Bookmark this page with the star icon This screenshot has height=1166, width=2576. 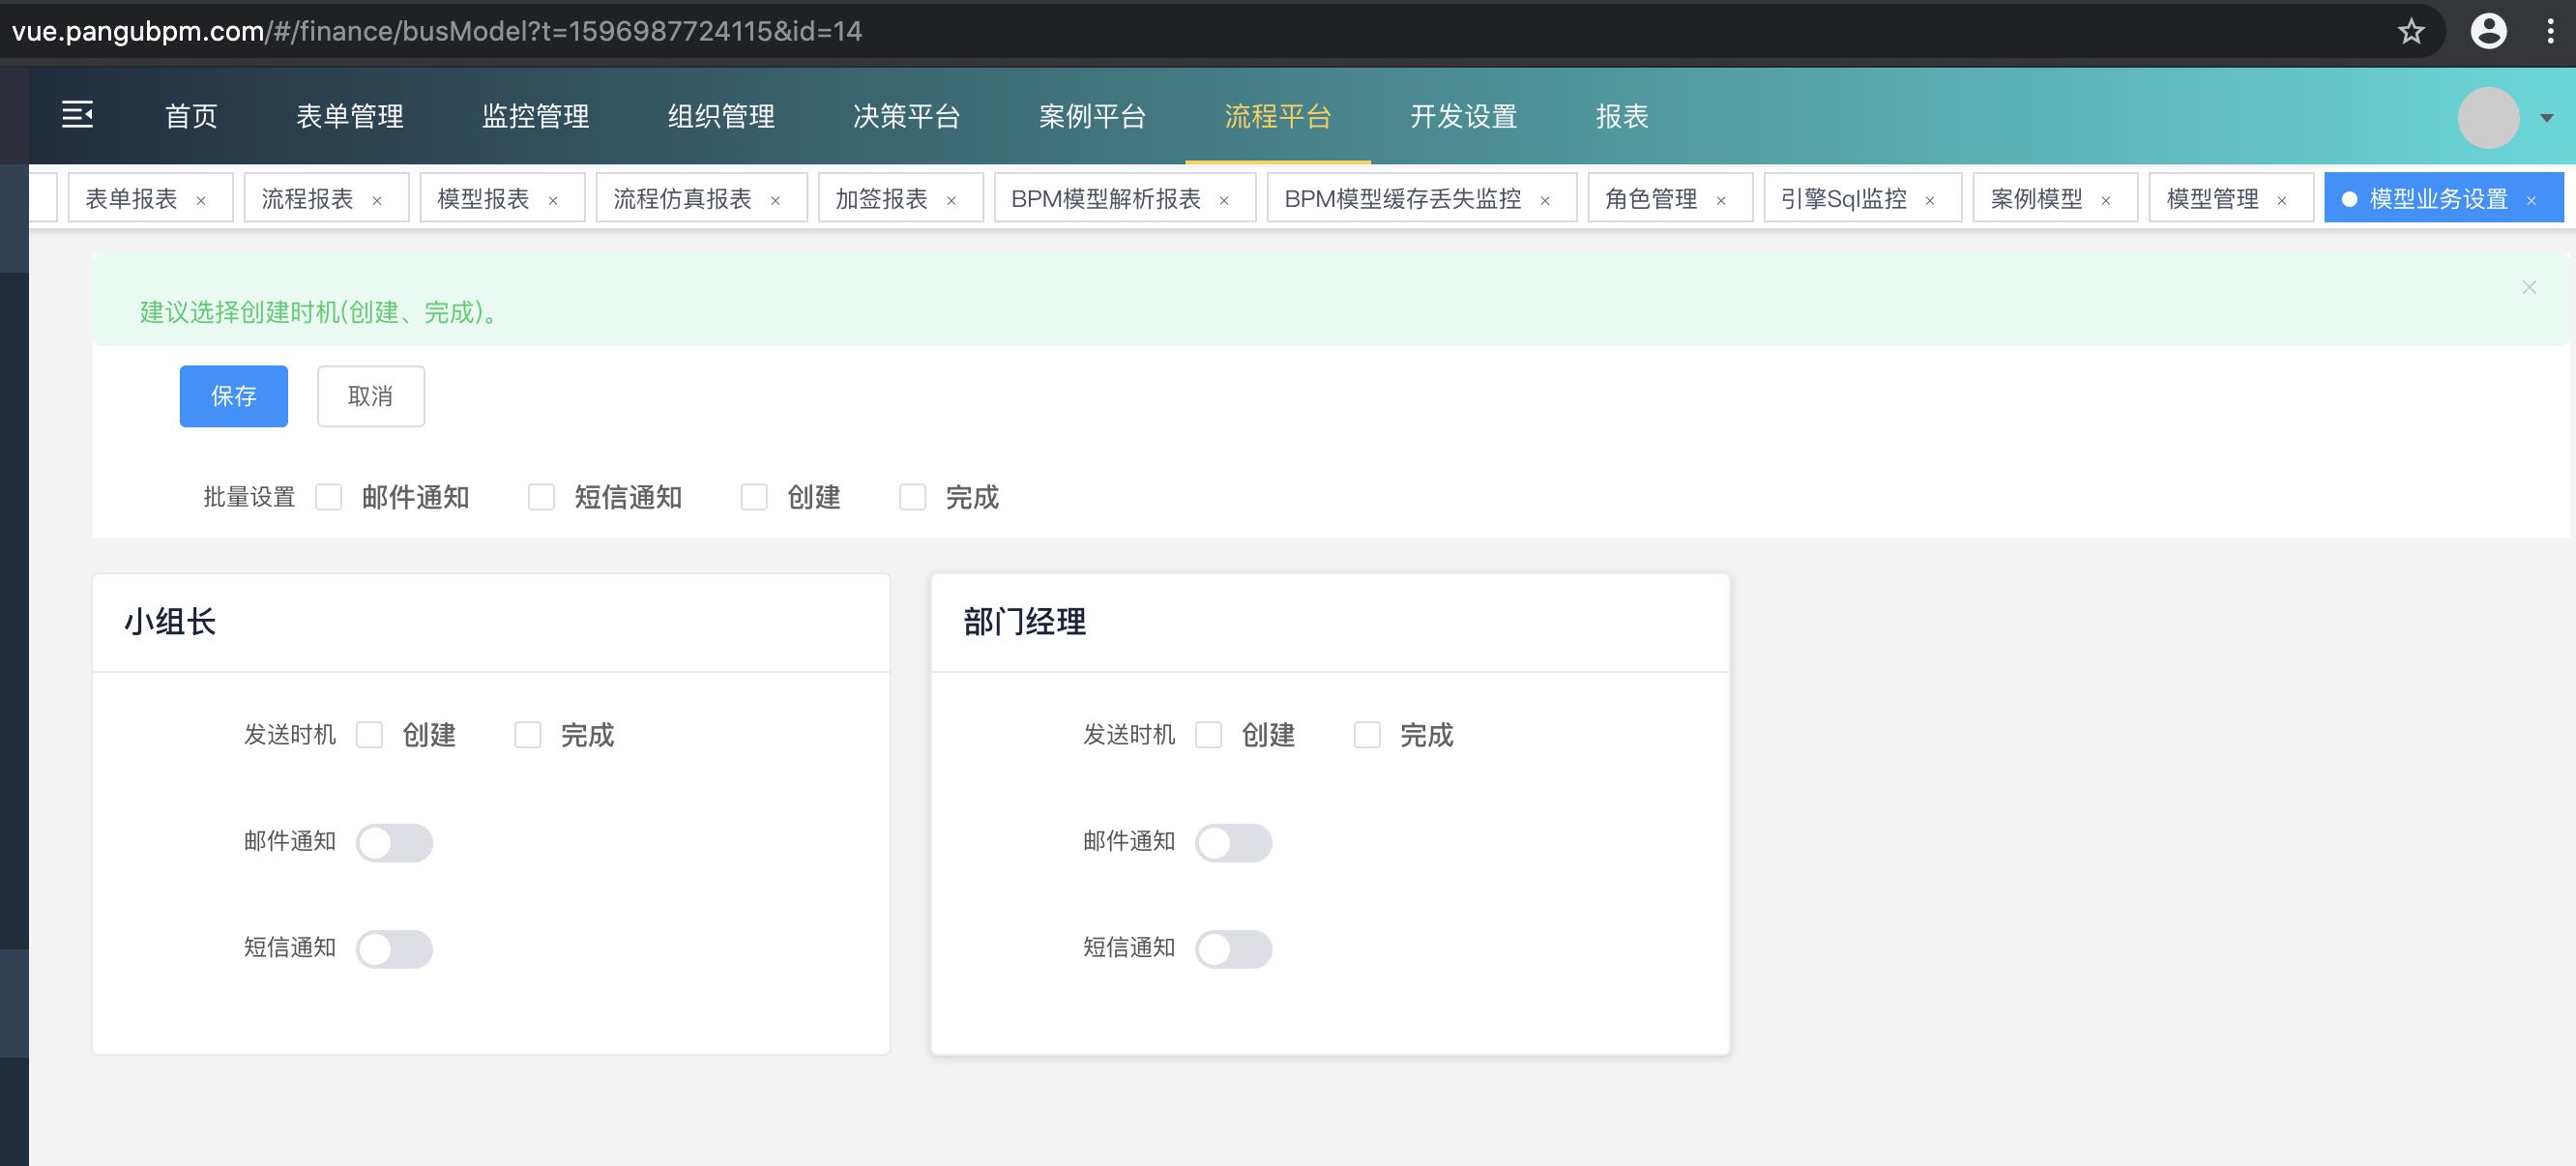coord(2411,31)
